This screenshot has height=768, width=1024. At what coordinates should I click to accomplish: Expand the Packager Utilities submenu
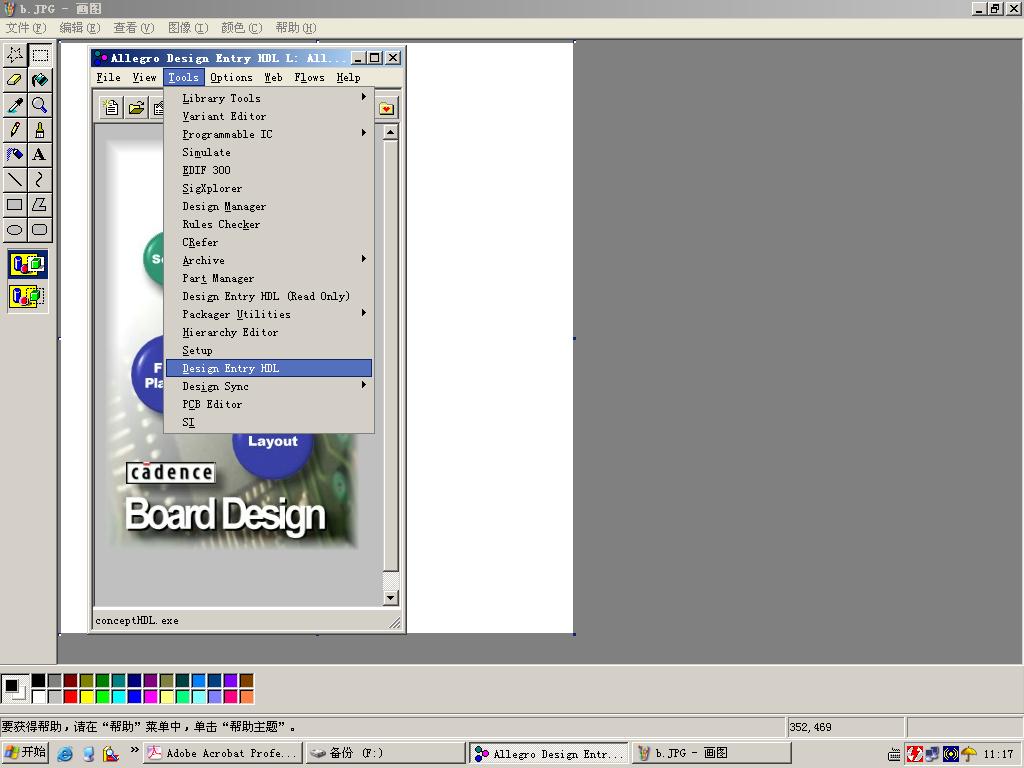pyautogui.click(x=268, y=314)
